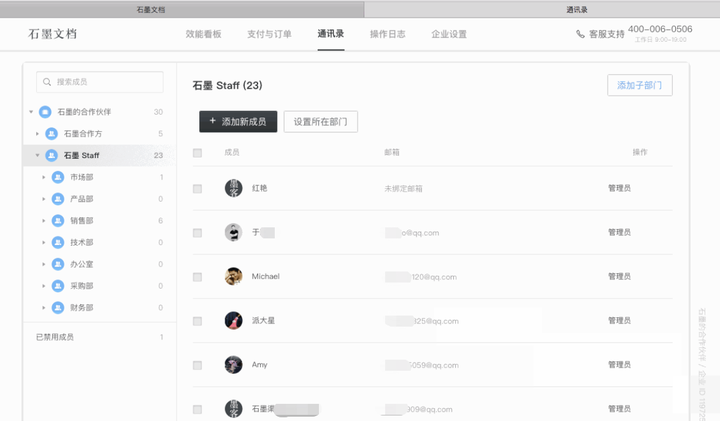Select the 销售部 tree row label
The width and height of the screenshot is (720, 421).
coord(81,221)
